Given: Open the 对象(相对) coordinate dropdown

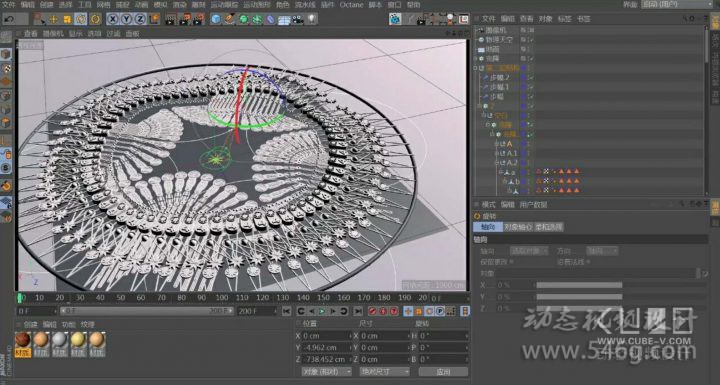Looking at the screenshot, I should (326, 371).
